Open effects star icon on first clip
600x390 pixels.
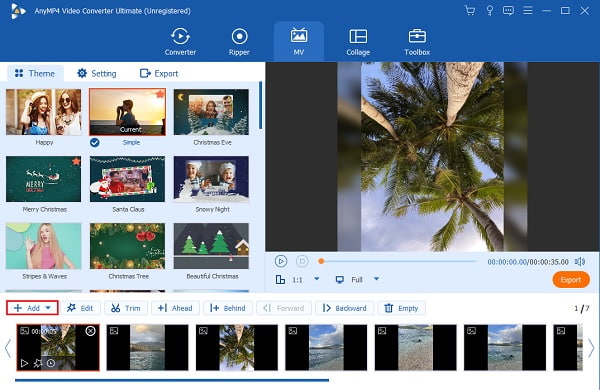point(38,363)
